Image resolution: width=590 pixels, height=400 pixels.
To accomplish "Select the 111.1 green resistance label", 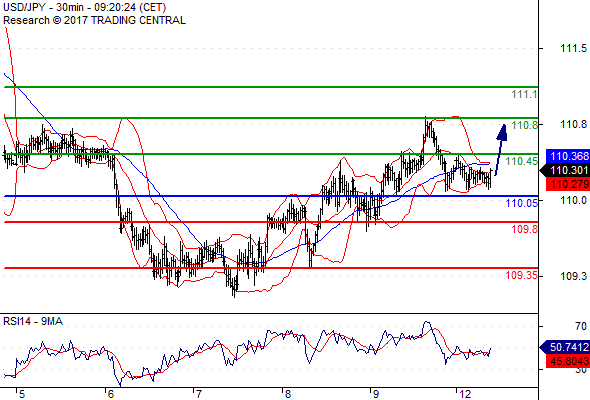I will [x=524, y=94].
